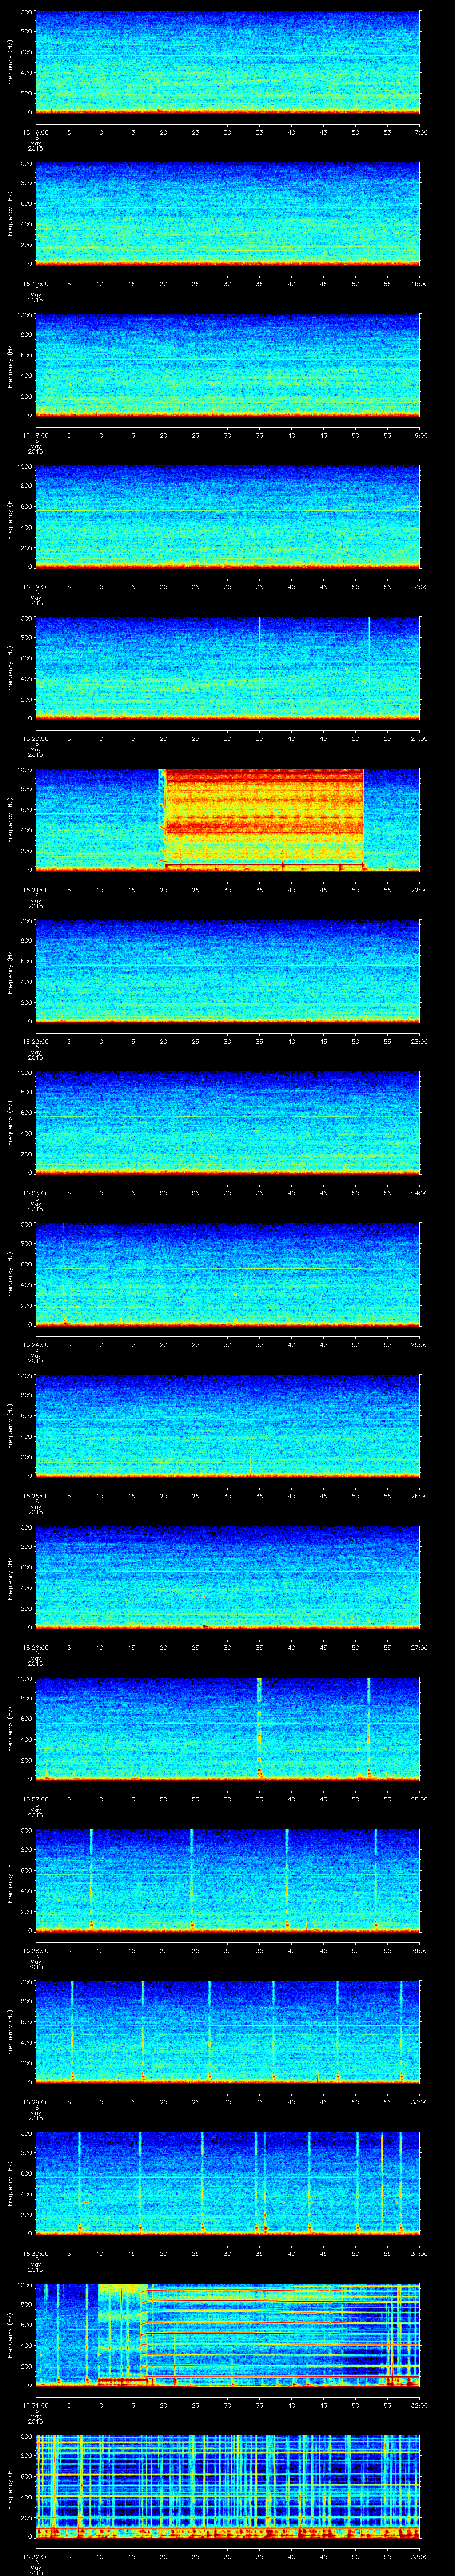Pick the spectrogram panel starting at 15:19:00
Viewport: 455px width, 2576px height.
(227, 517)
